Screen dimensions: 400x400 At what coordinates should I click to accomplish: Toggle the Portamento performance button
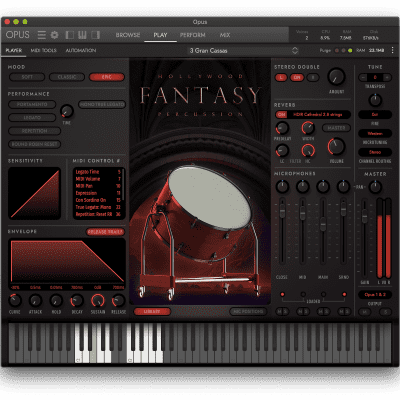(32, 104)
